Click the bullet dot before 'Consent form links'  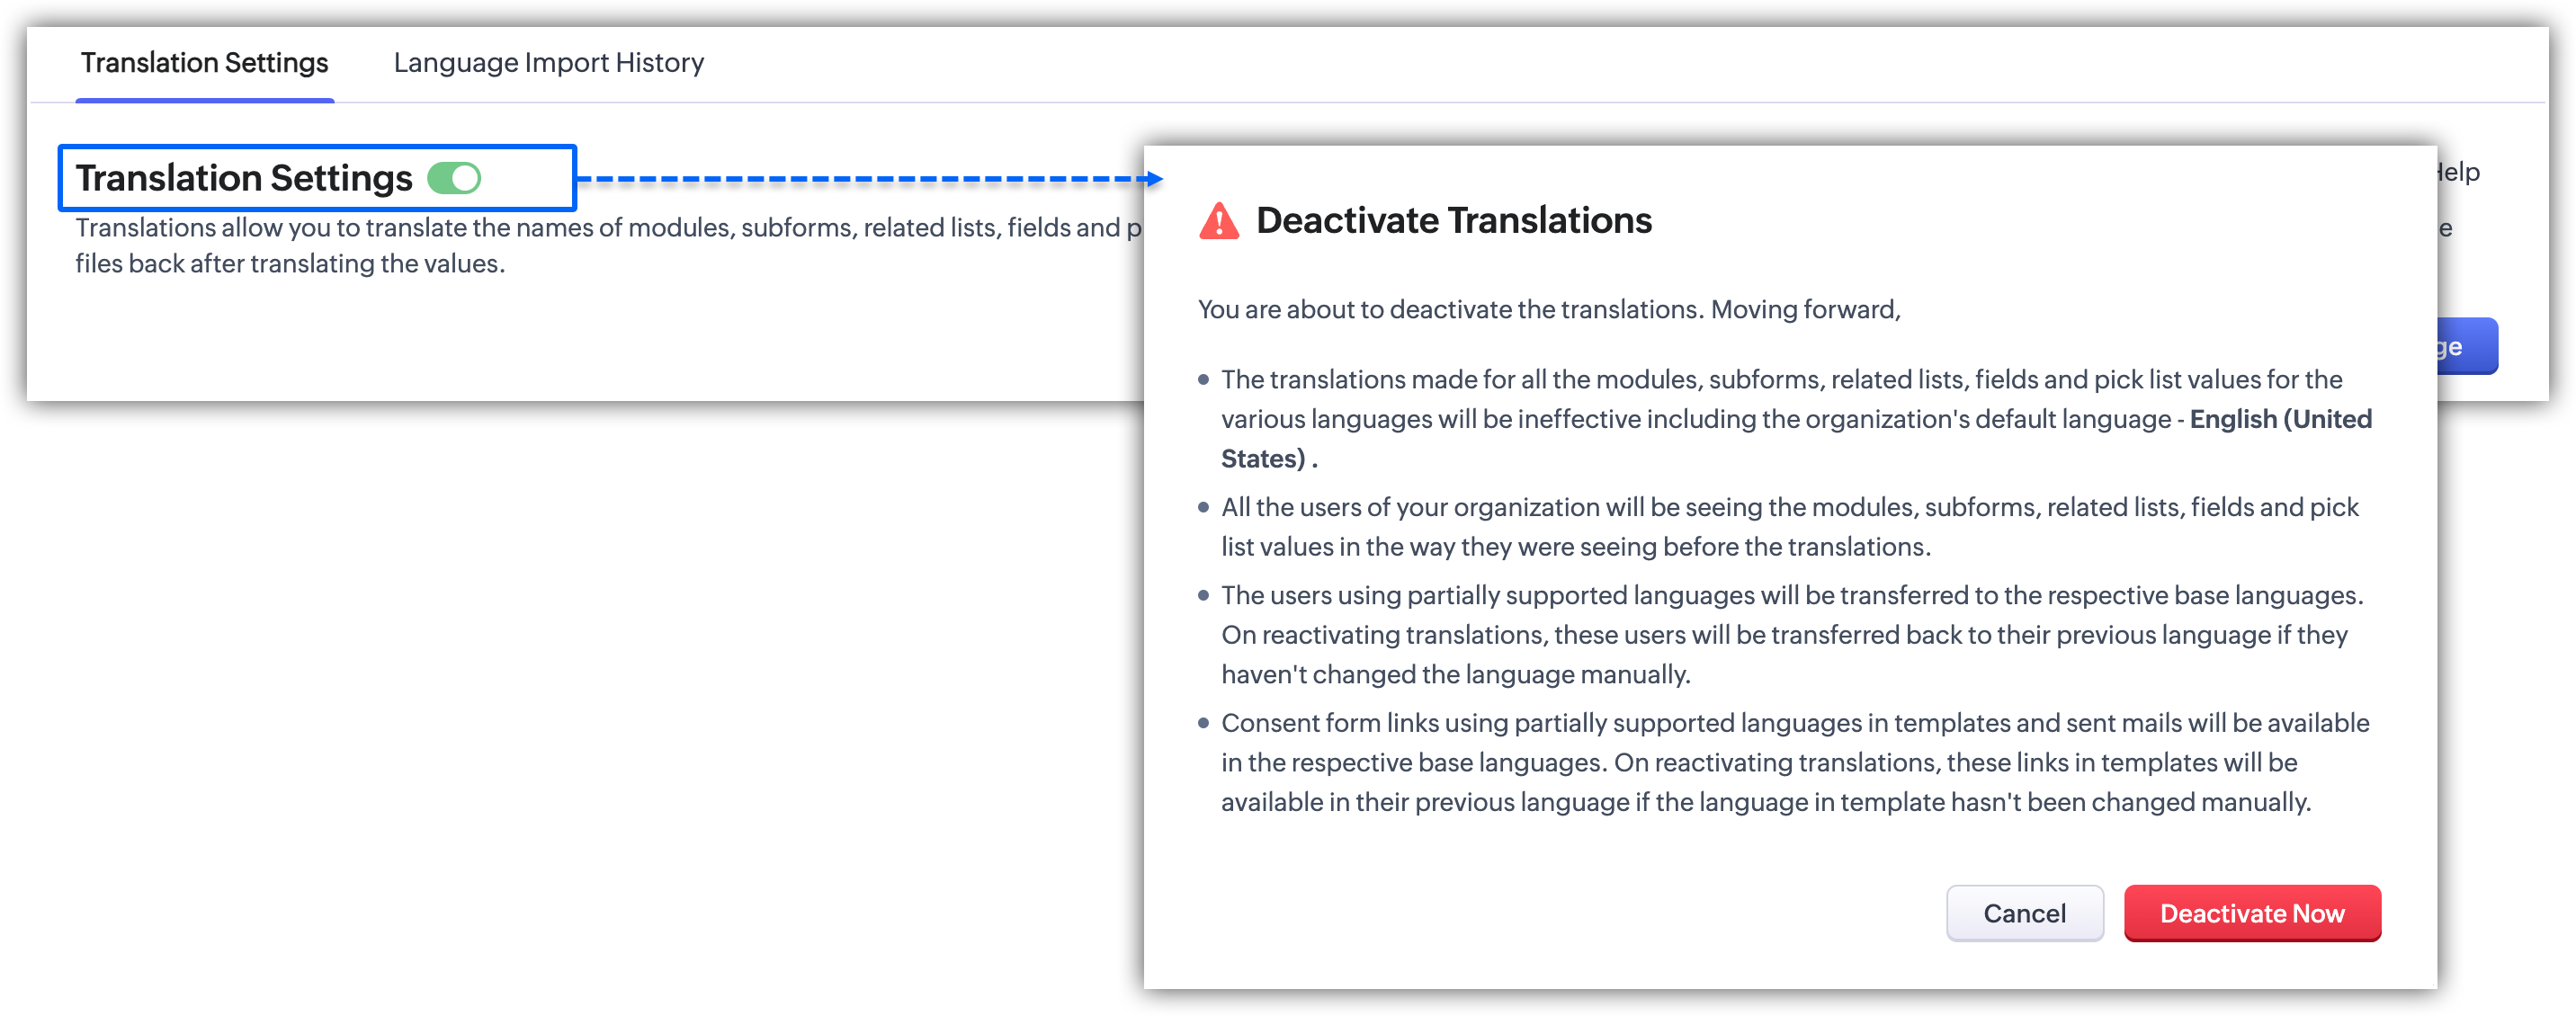[1203, 723]
